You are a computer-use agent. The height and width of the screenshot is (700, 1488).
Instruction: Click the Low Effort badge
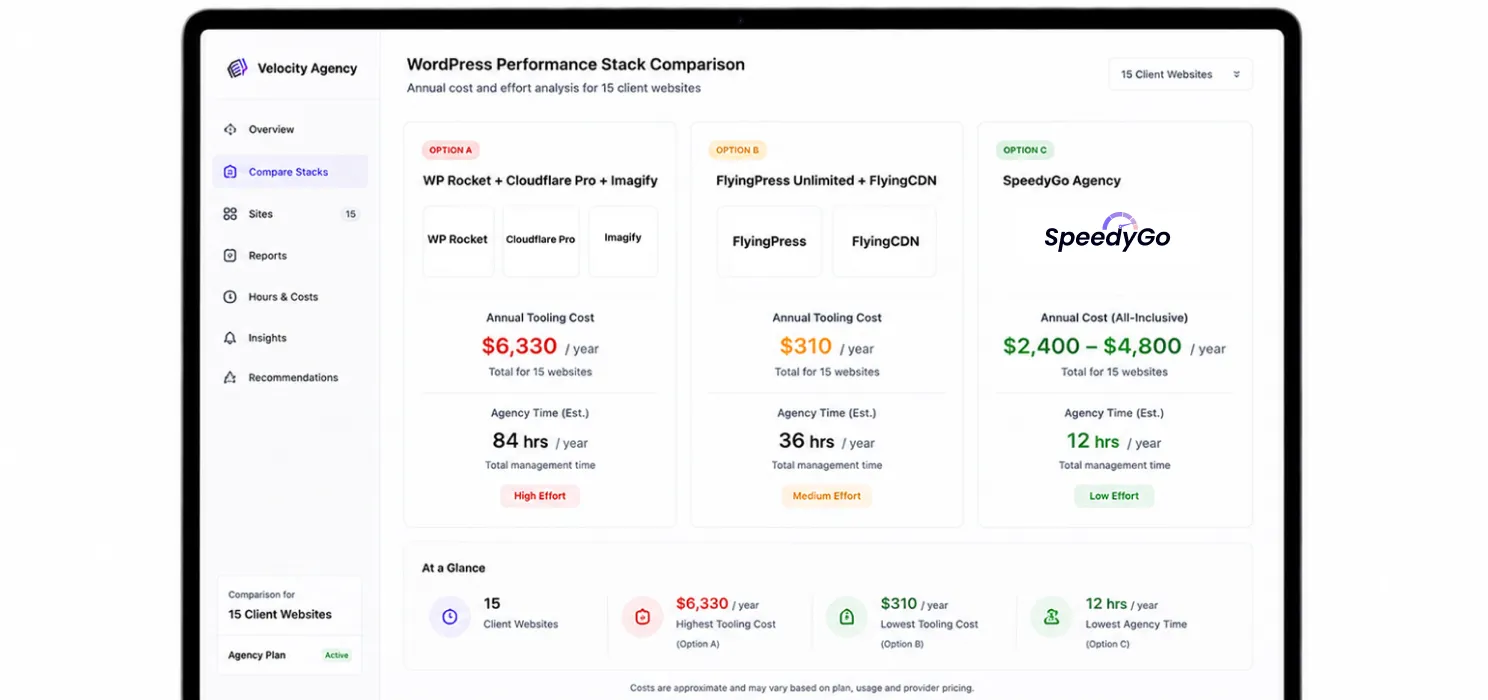[1114, 496]
